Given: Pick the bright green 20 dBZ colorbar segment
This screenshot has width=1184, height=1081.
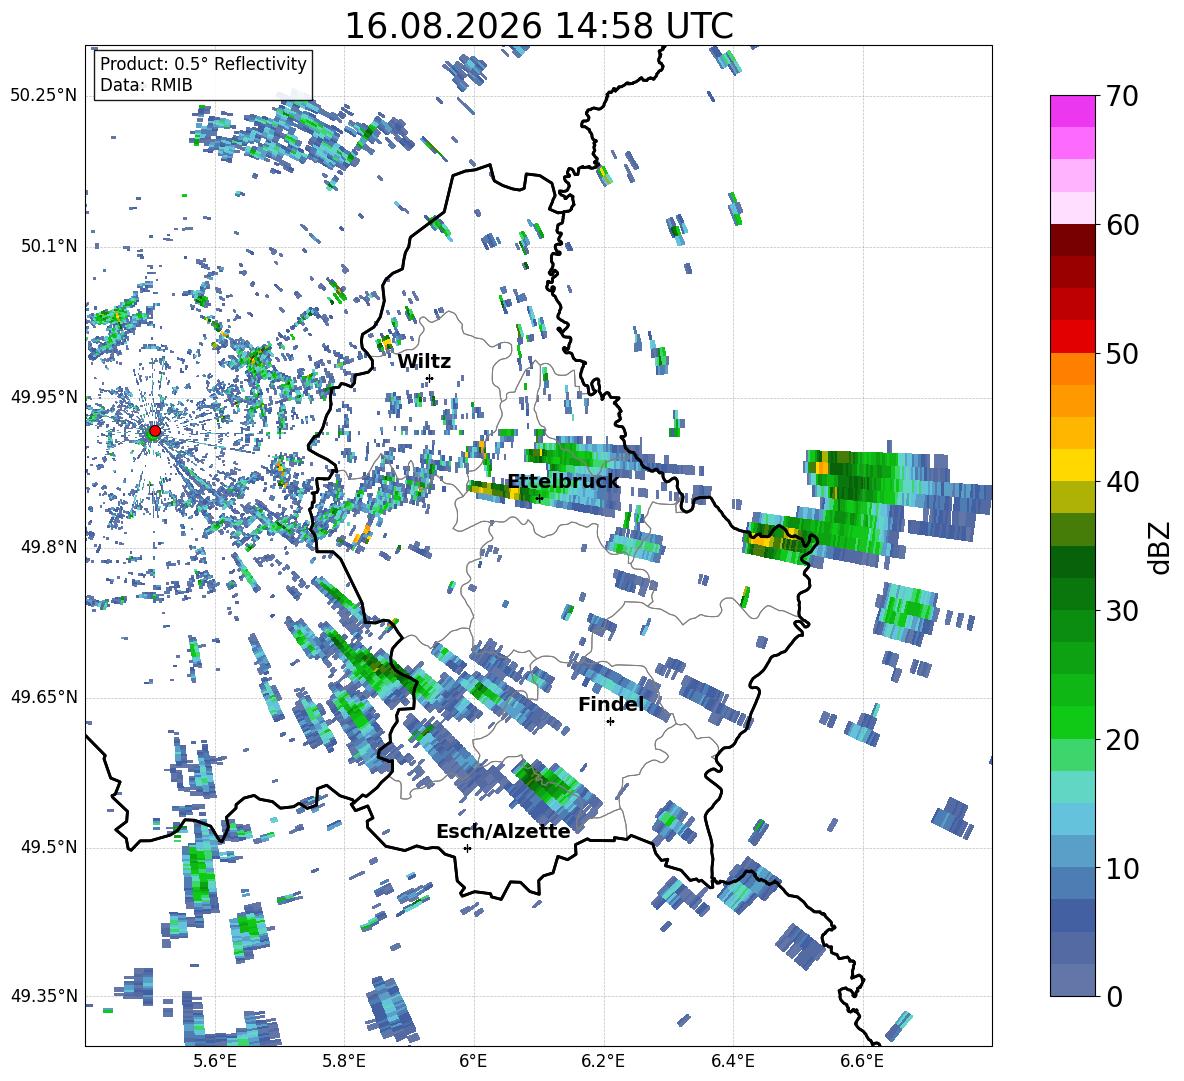Looking at the screenshot, I should click(x=1072, y=722).
